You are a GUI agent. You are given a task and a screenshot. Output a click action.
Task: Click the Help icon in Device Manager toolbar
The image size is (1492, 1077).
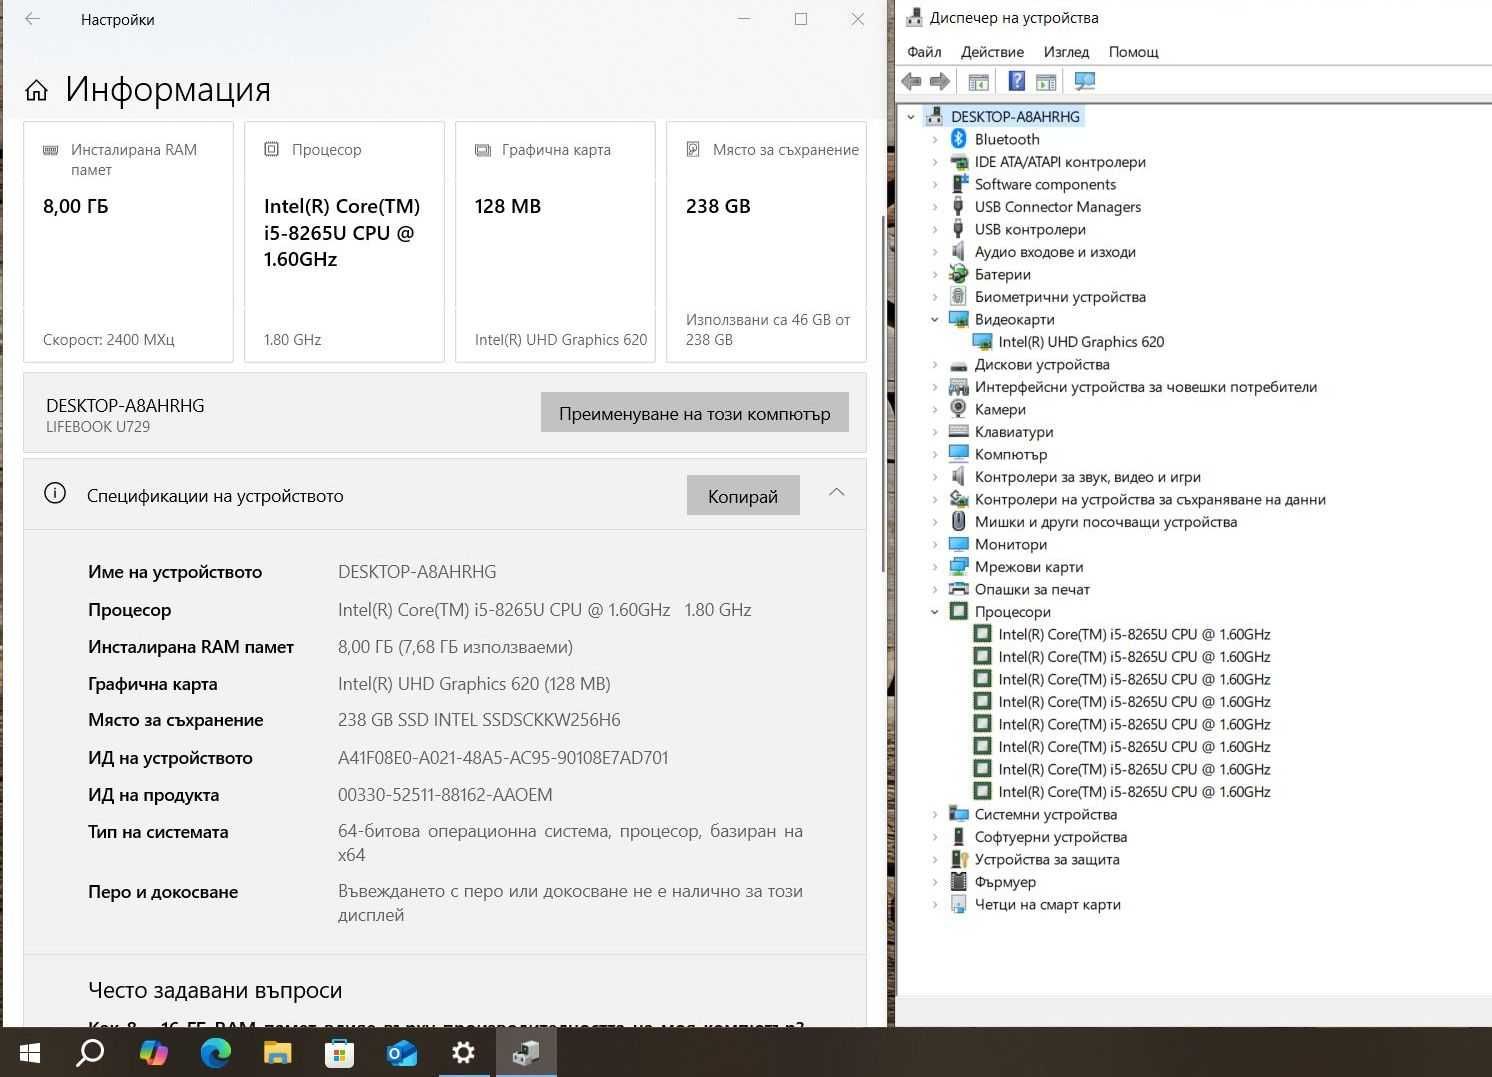(1016, 82)
